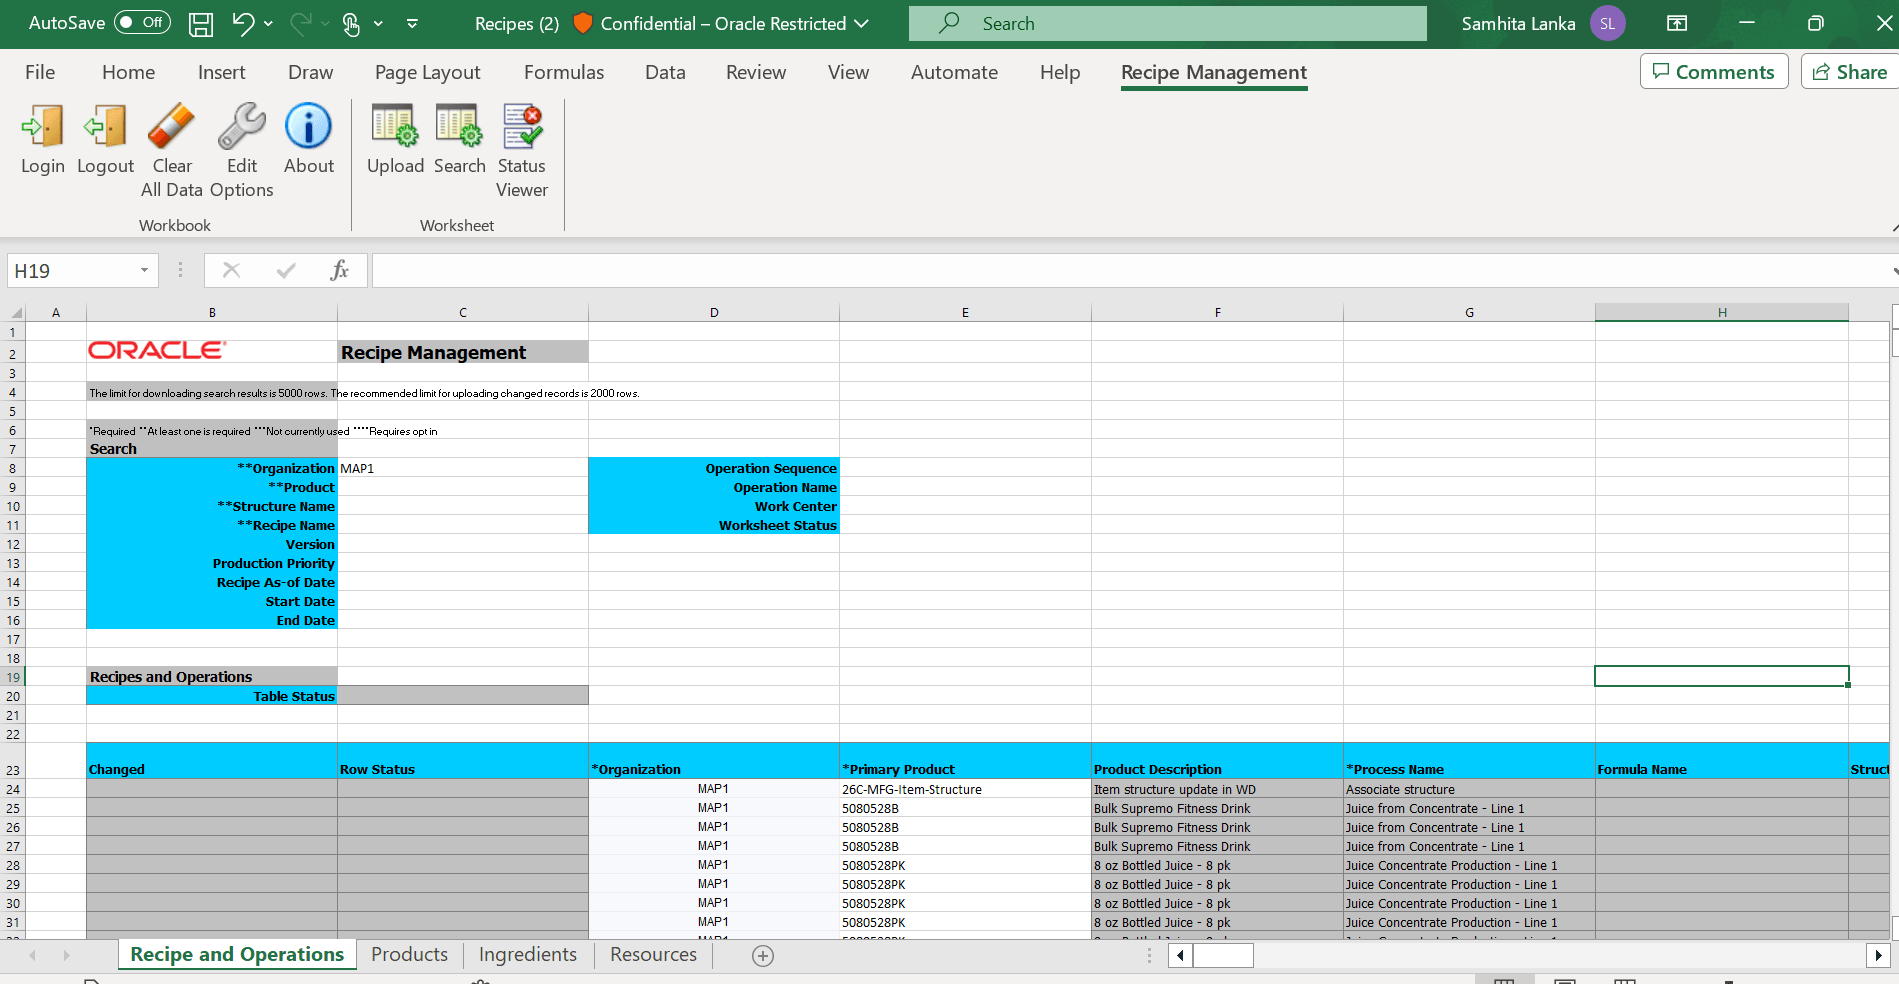The width and height of the screenshot is (1899, 984).
Task: Click the 'Formula Name' header cell
Action: [1721, 761]
